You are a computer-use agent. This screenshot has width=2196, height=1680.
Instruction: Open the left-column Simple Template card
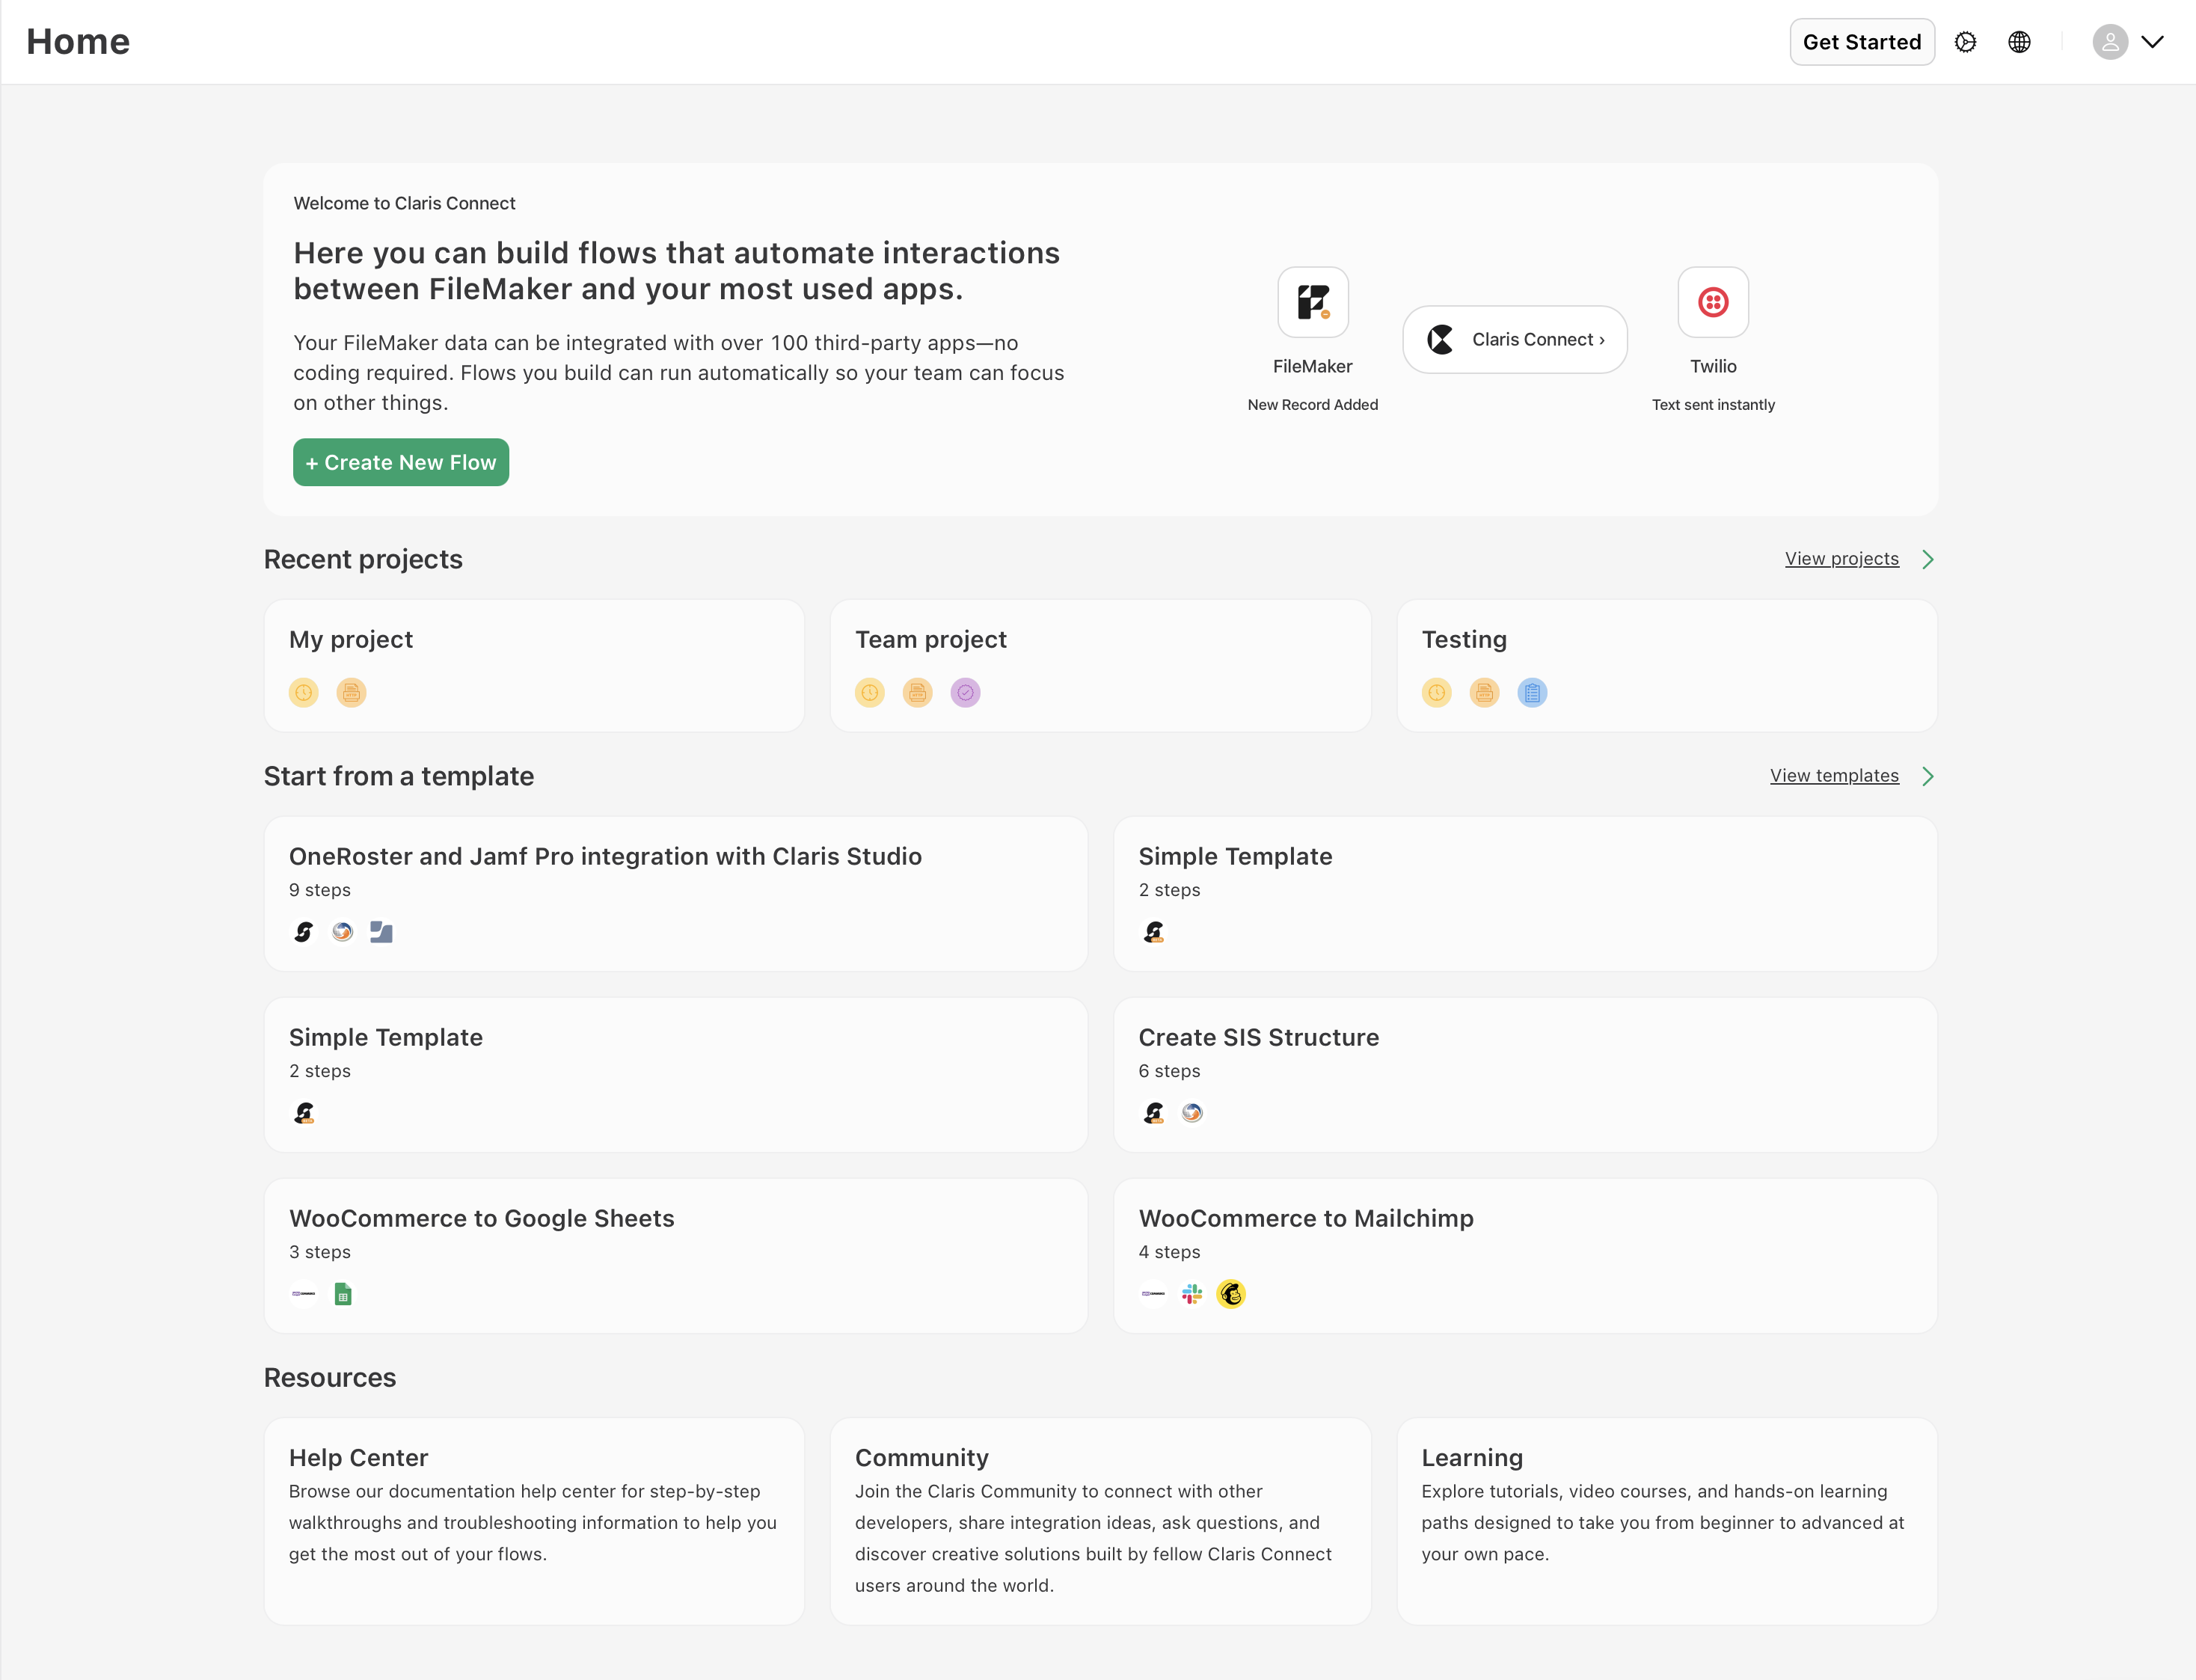(x=676, y=1075)
